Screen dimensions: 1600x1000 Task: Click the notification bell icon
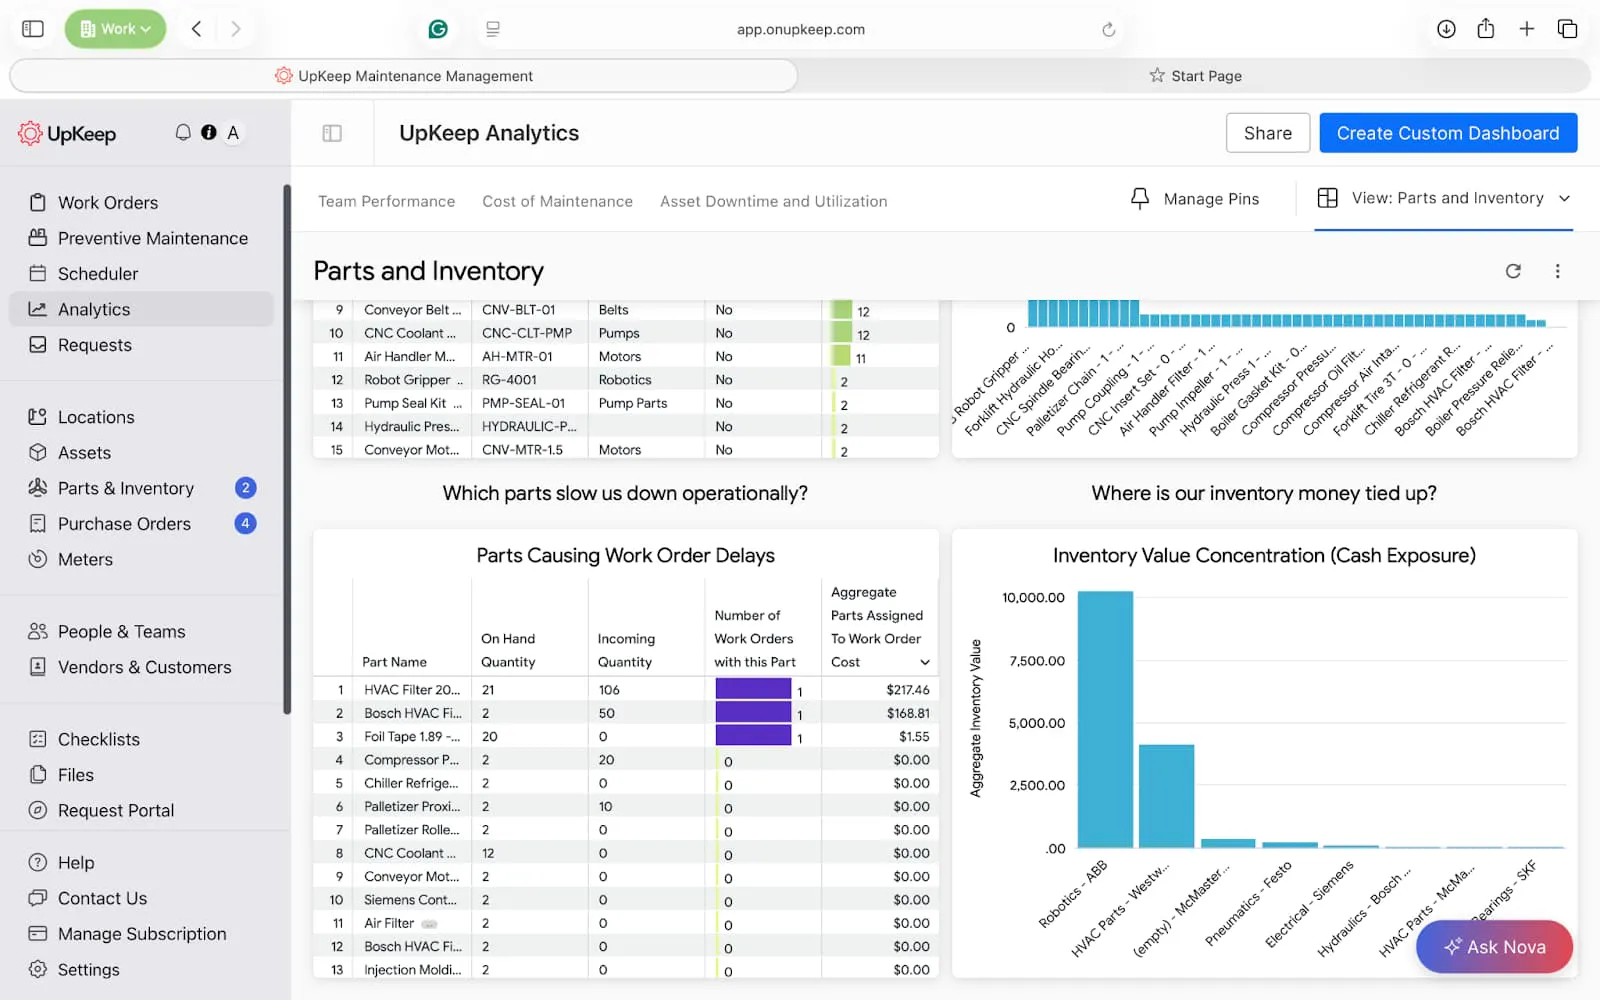point(183,133)
